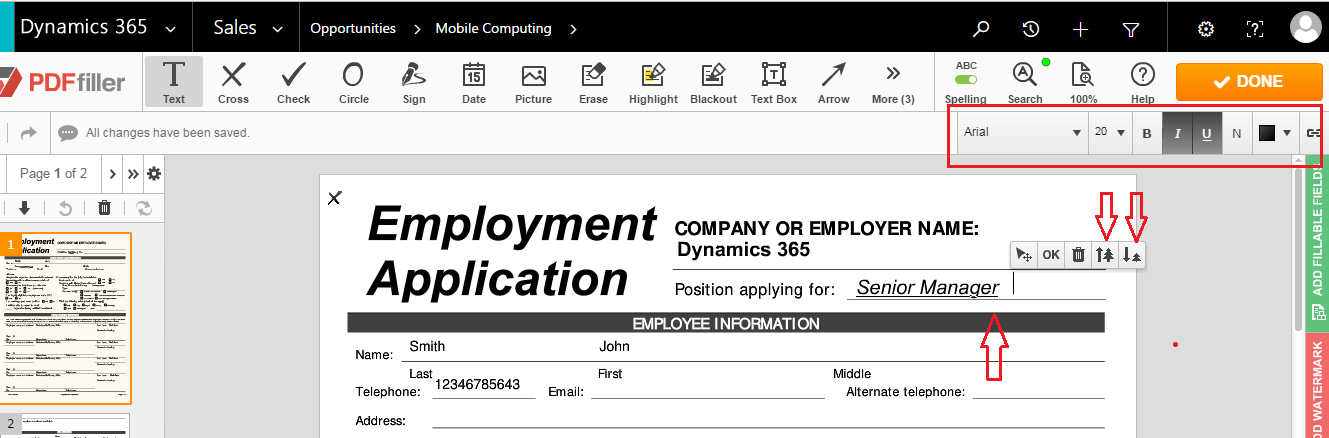The height and width of the screenshot is (438, 1329).
Task: Open the advanced find filter icon
Action: [1131, 29]
